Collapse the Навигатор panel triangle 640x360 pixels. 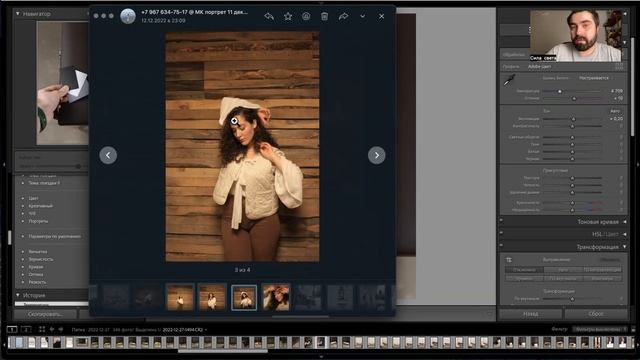tap(18, 14)
